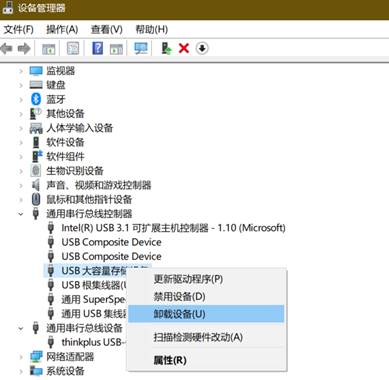Viewport: 389px width, 380px height.
Task: Click the Forward arrow toolbar icon
Action: coord(24,49)
